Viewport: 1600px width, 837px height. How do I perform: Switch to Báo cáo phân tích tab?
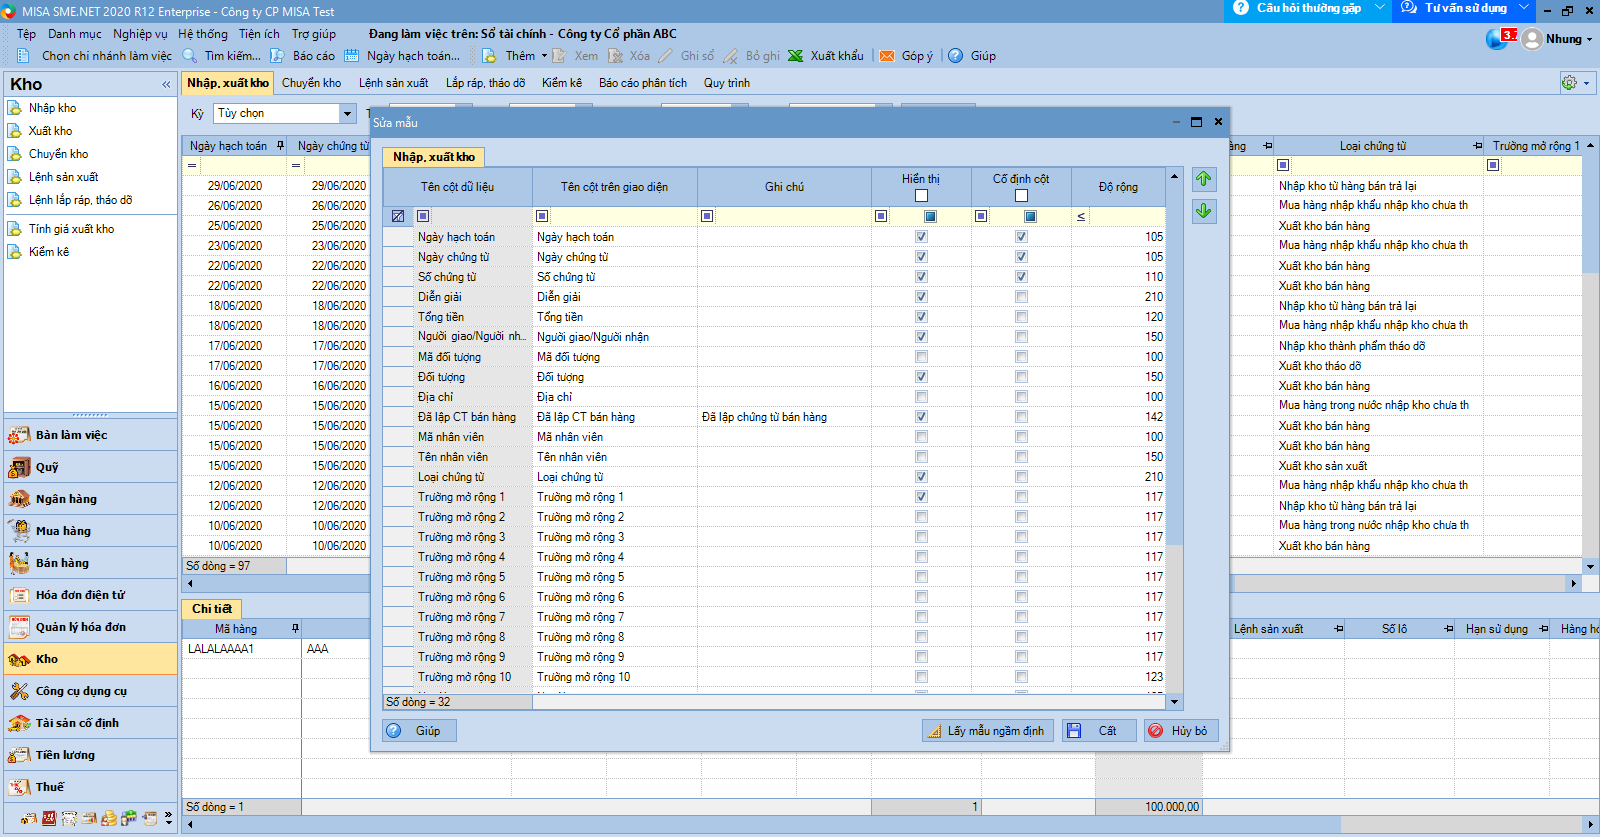click(643, 83)
